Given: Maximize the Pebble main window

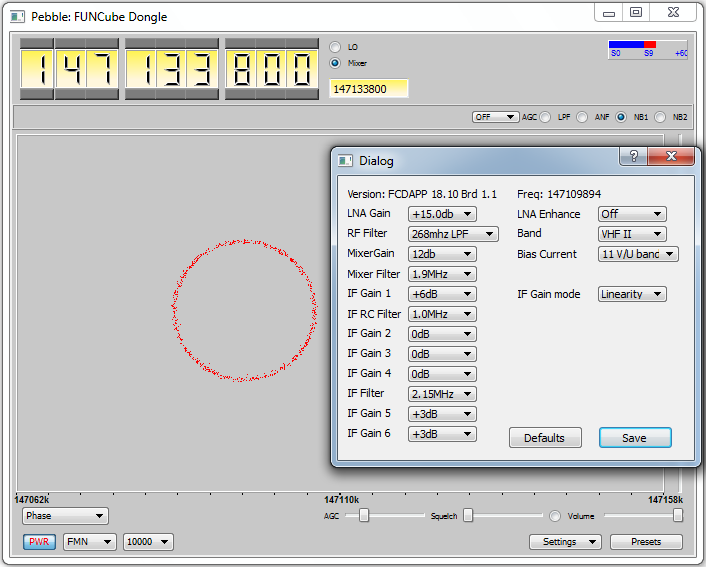Looking at the screenshot, I should click(636, 12).
